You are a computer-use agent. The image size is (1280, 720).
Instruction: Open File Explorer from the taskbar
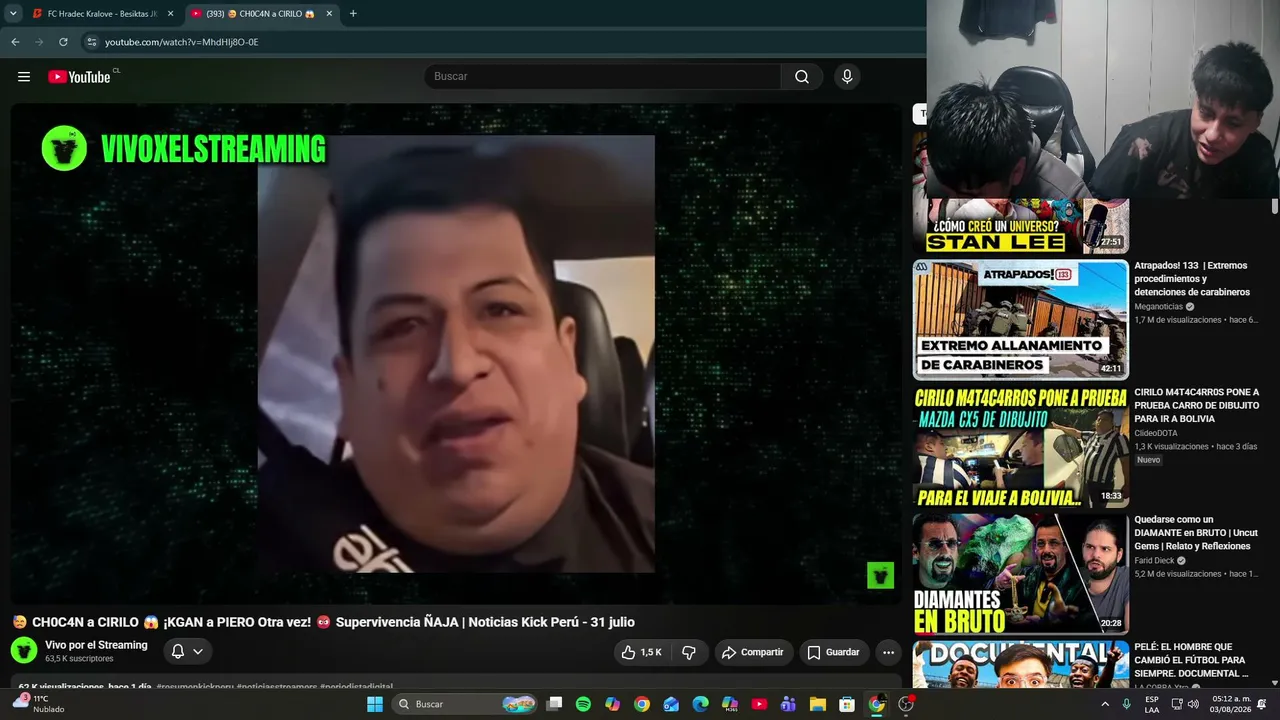817,704
